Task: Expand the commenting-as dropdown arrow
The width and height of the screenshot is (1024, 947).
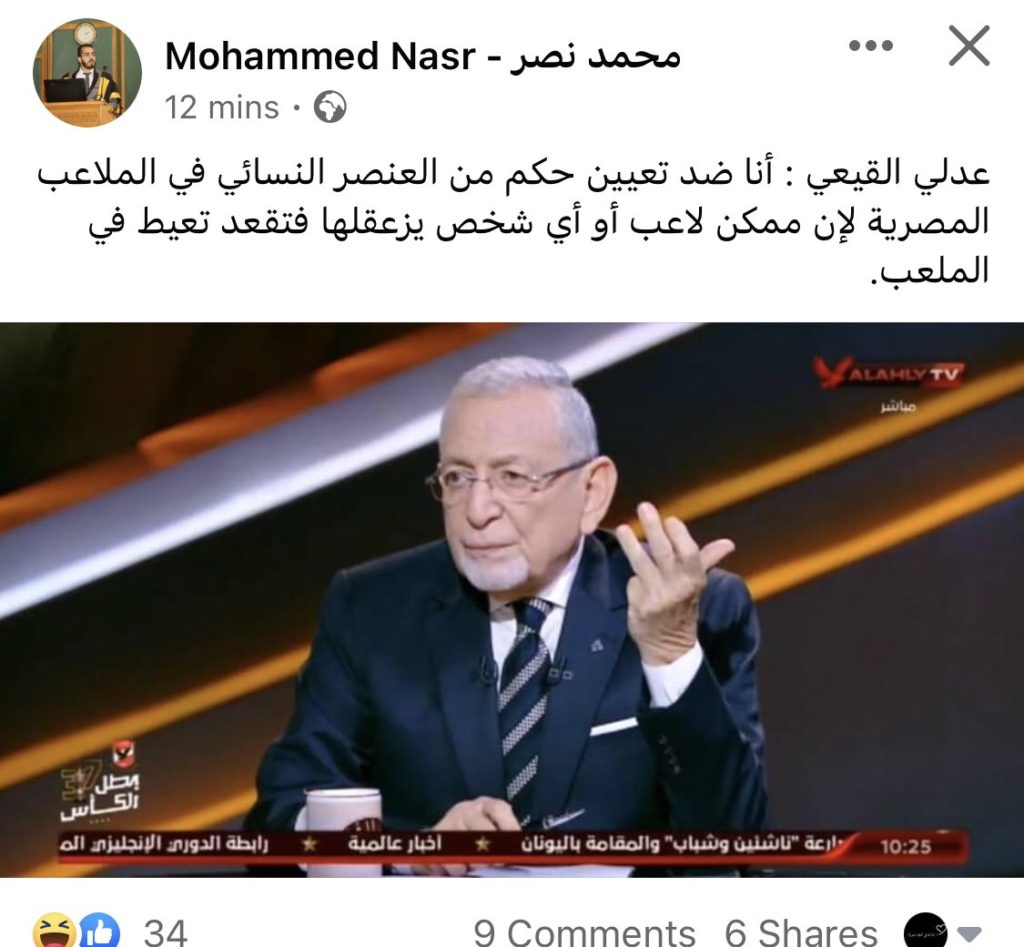Action: (x=968, y=932)
